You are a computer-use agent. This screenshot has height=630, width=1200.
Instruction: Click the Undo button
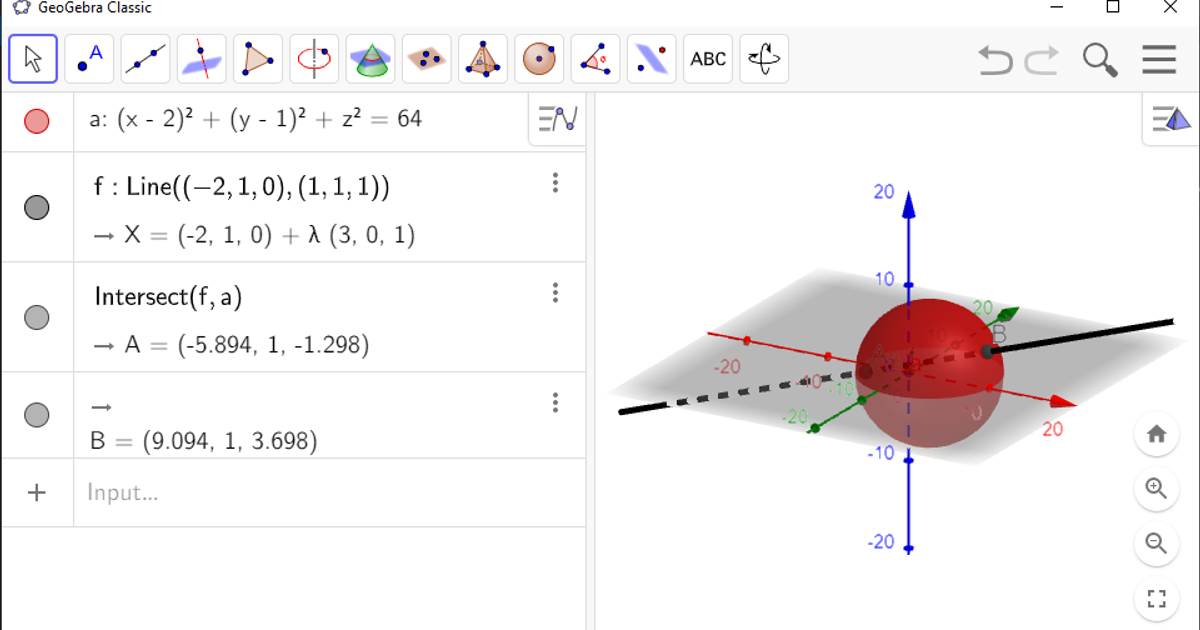[x=995, y=60]
